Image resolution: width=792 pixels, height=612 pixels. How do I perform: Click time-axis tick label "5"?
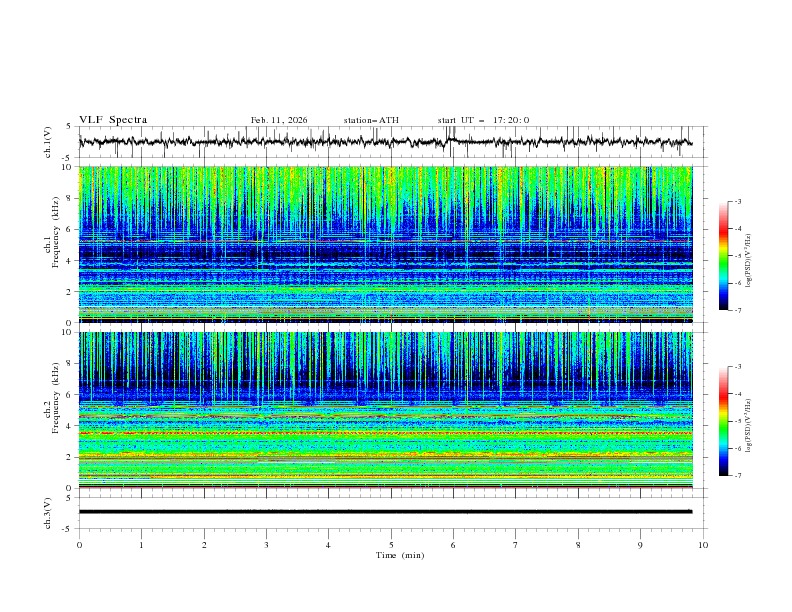[x=391, y=545]
